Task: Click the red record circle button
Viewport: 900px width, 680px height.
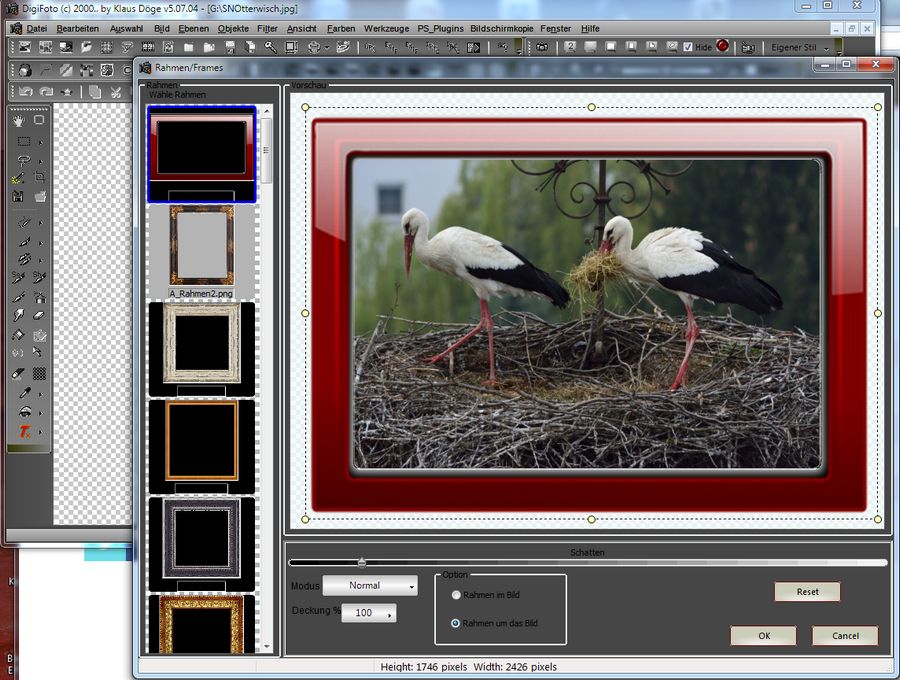Action: pyautogui.click(x=722, y=47)
